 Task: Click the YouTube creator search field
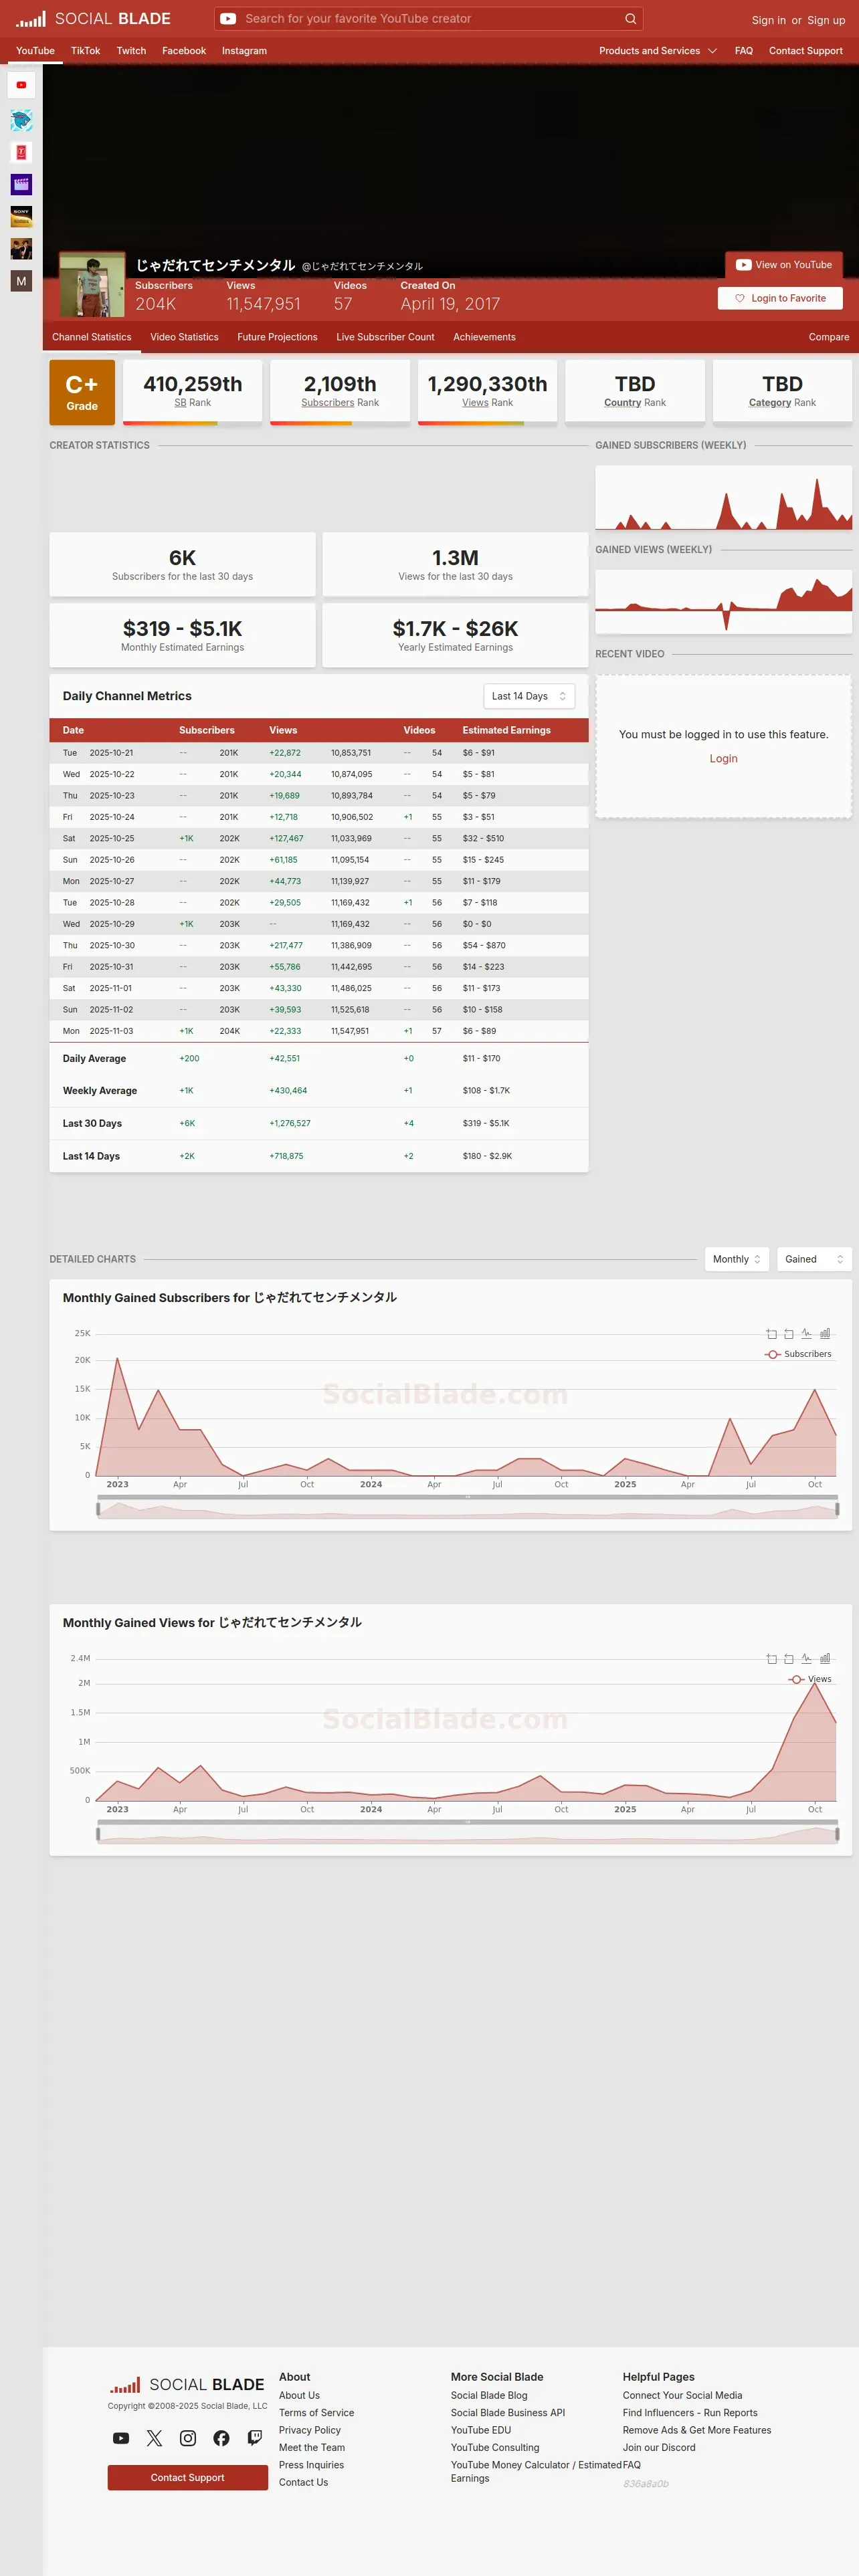[430, 19]
